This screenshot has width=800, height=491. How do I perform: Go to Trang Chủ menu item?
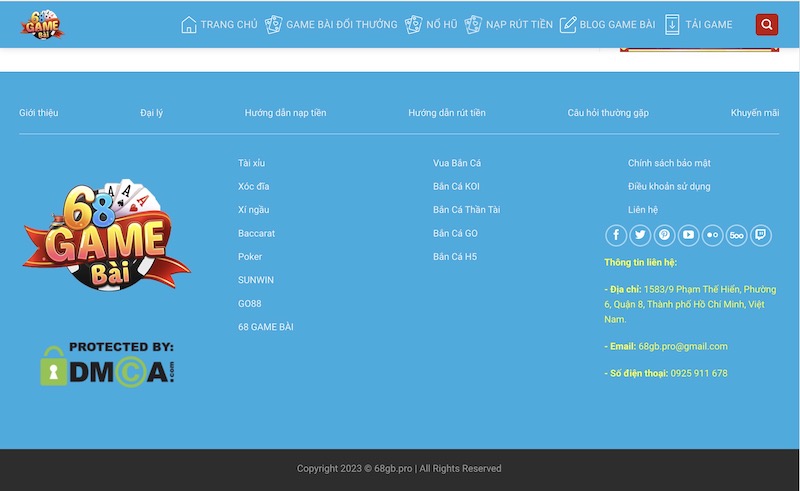pos(229,24)
